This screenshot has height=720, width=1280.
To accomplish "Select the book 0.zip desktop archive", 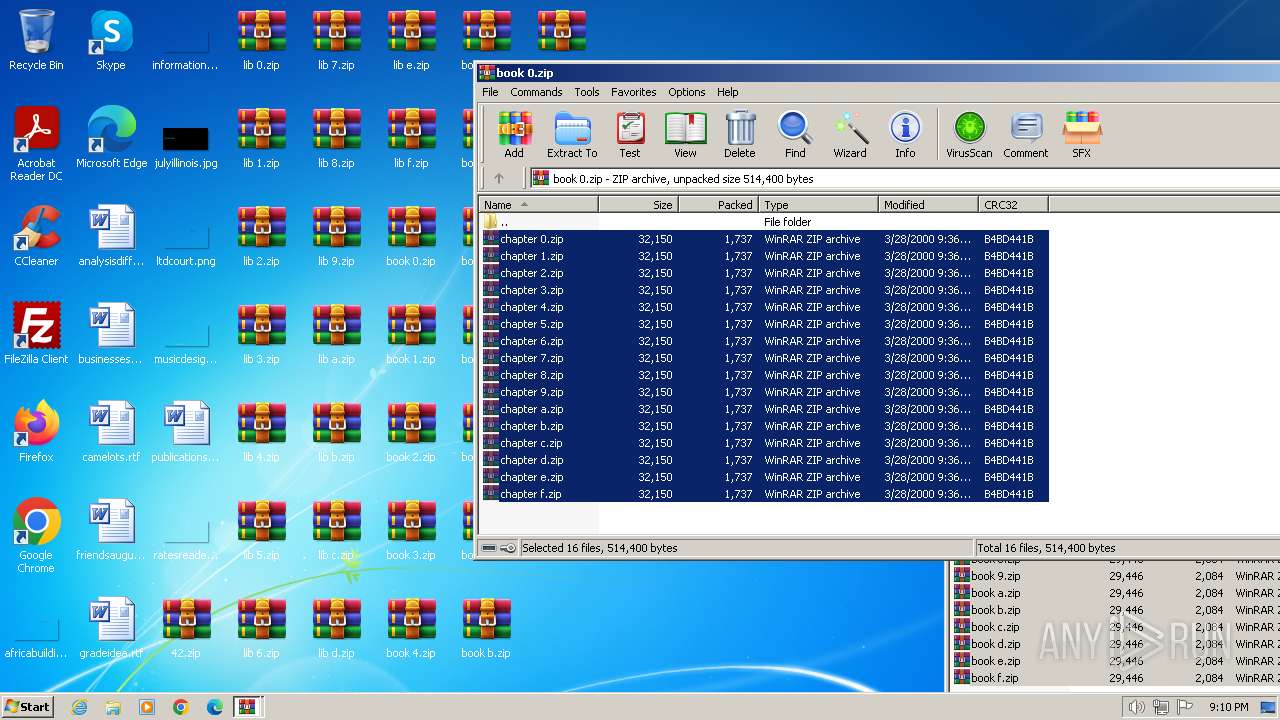I will point(411,236).
